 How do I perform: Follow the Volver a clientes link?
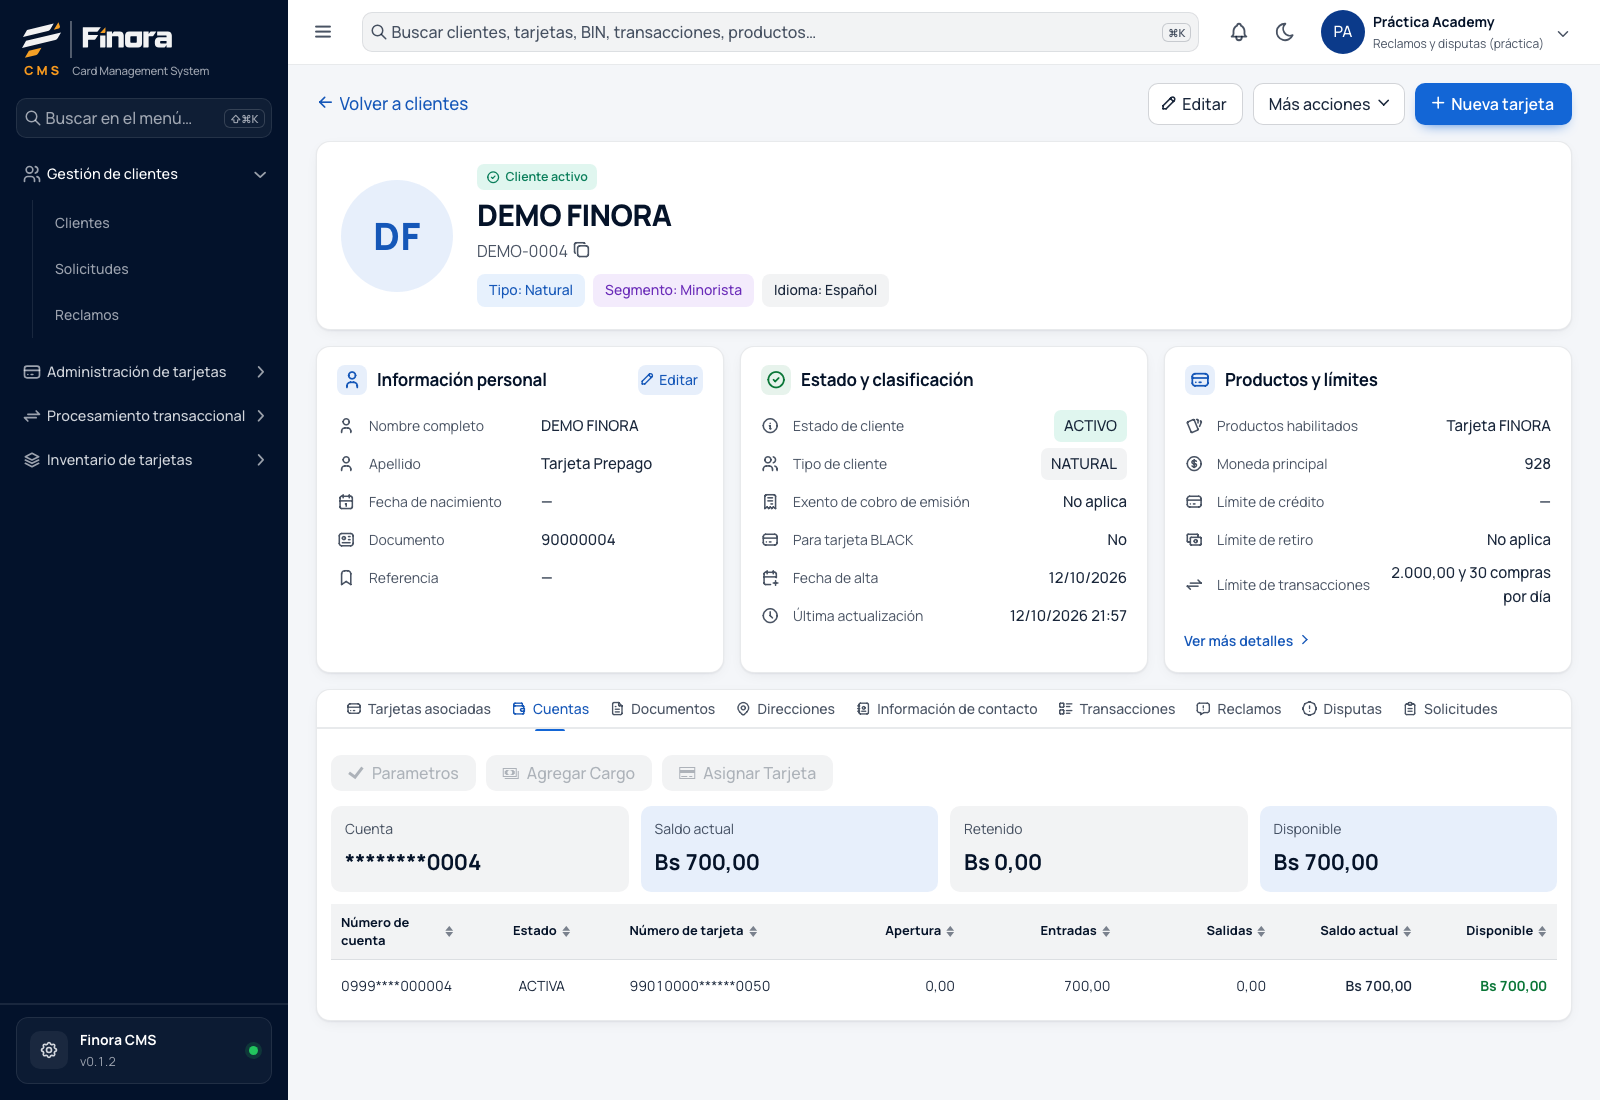(x=393, y=104)
